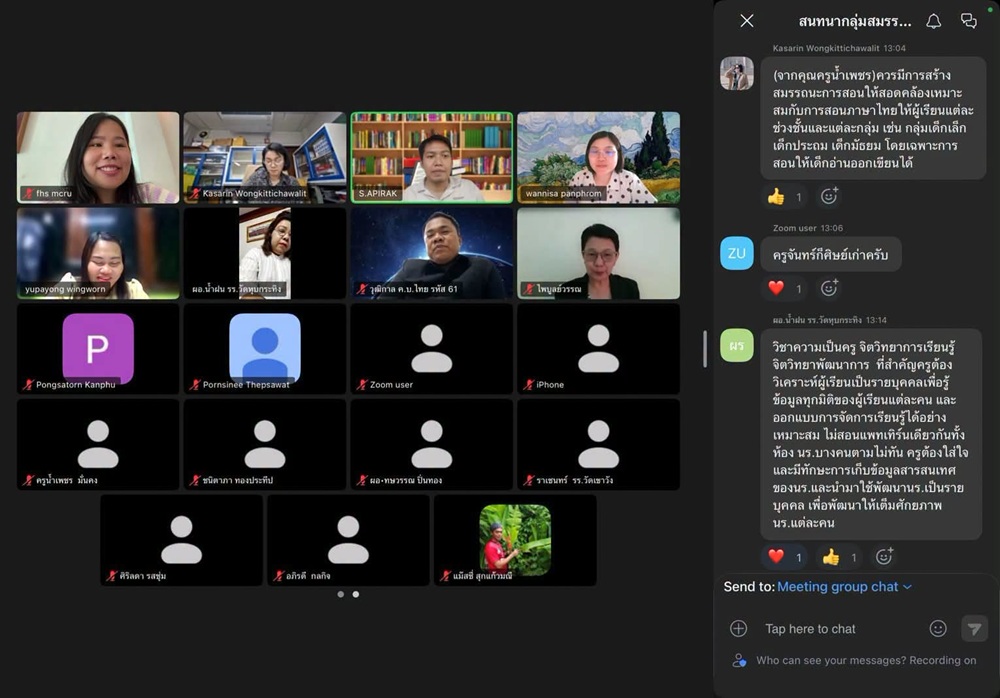This screenshot has height=698, width=1000.
Task: Open chat notification bell settings
Action: tap(934, 21)
